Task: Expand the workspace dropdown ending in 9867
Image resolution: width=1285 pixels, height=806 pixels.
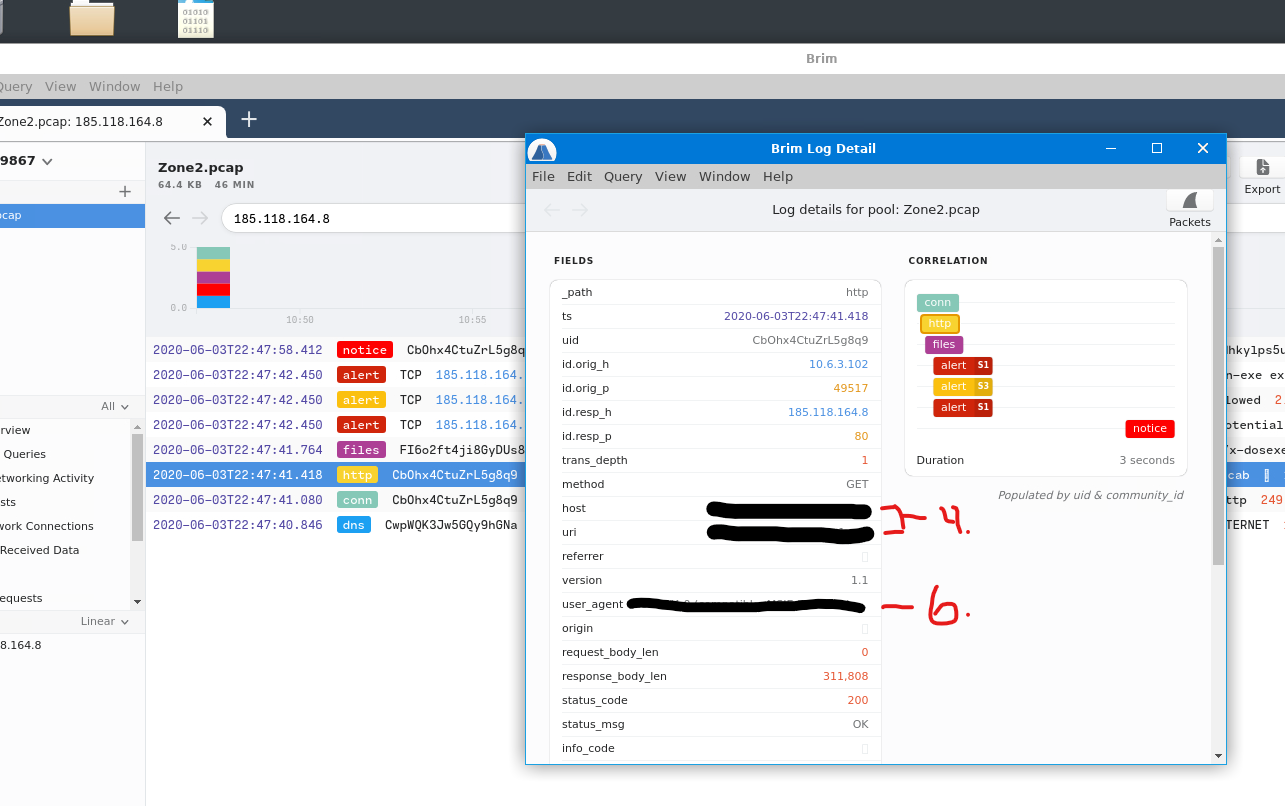Action: [27, 161]
